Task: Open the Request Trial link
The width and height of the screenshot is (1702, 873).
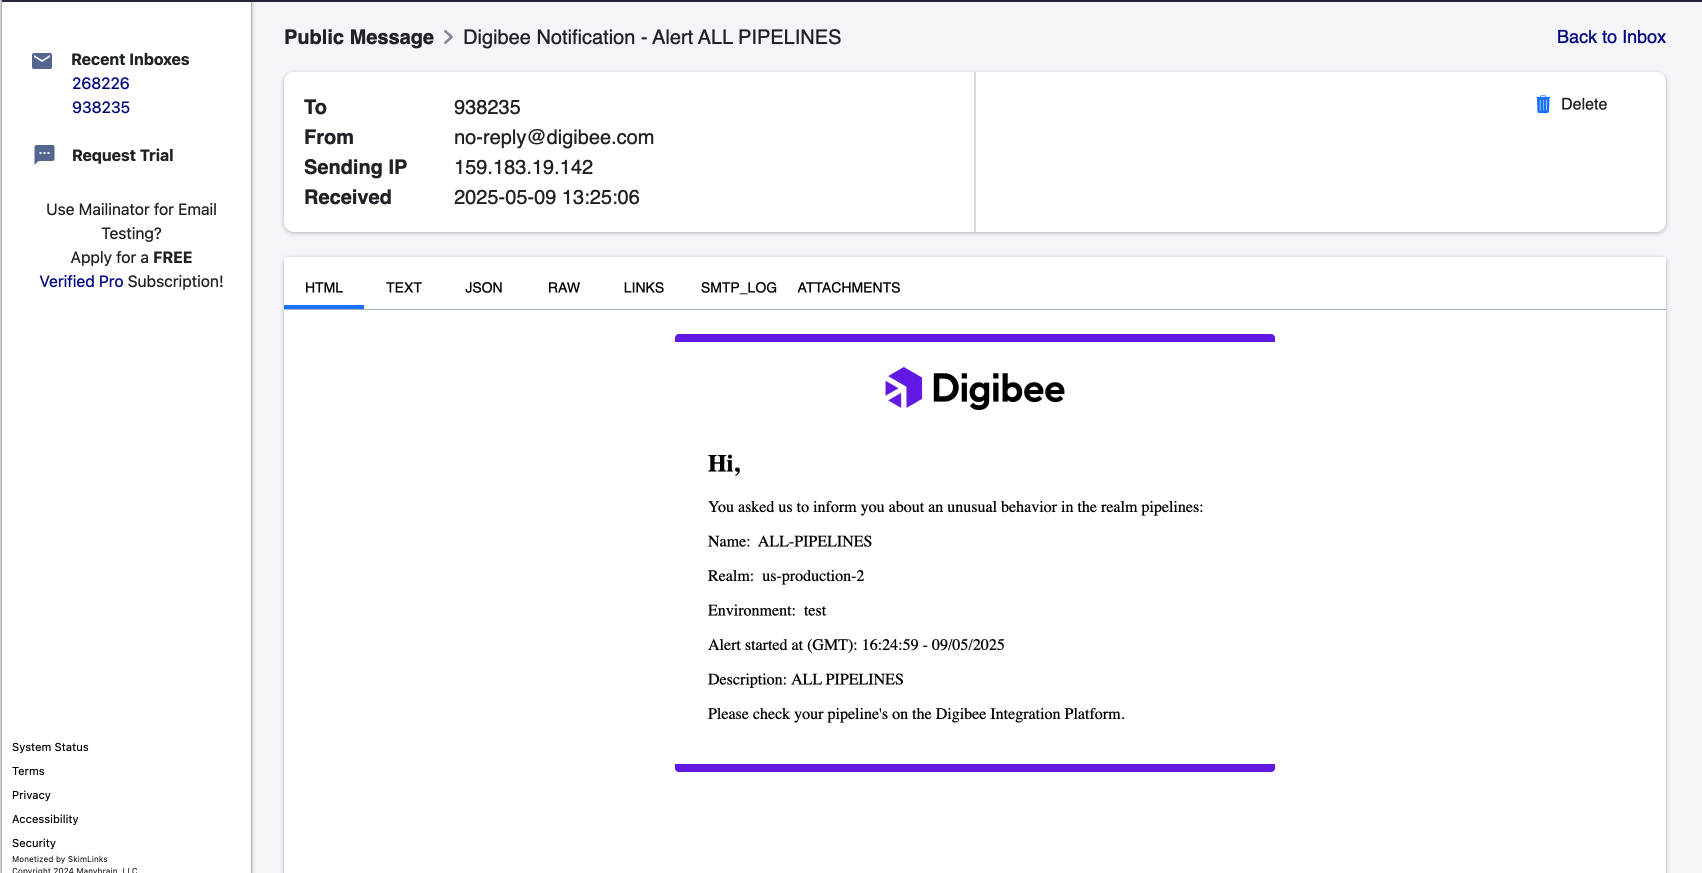Action: click(122, 155)
